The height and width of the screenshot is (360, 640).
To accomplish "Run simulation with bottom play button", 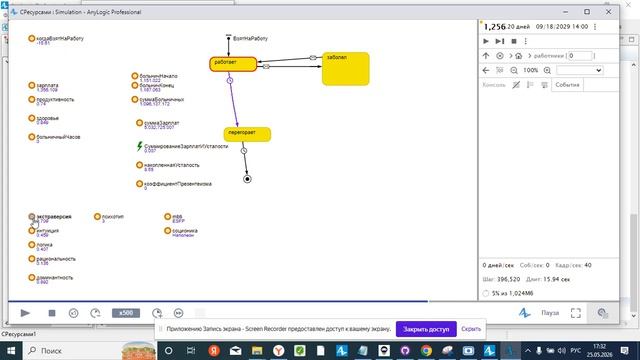I will click(25, 313).
